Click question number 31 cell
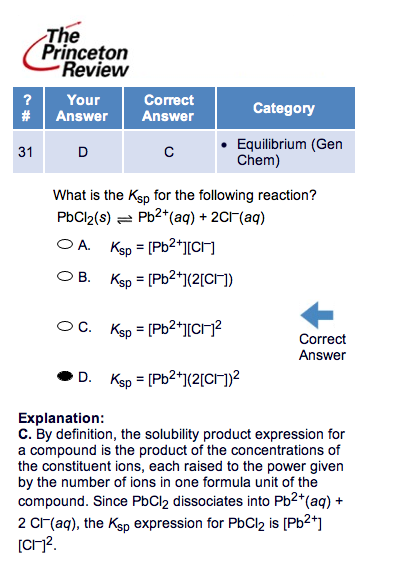This screenshot has height=584, width=420. (28, 152)
